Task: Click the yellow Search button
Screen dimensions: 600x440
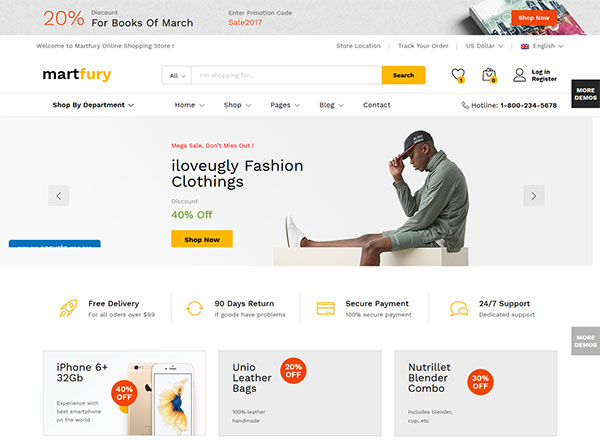Action: coord(403,75)
